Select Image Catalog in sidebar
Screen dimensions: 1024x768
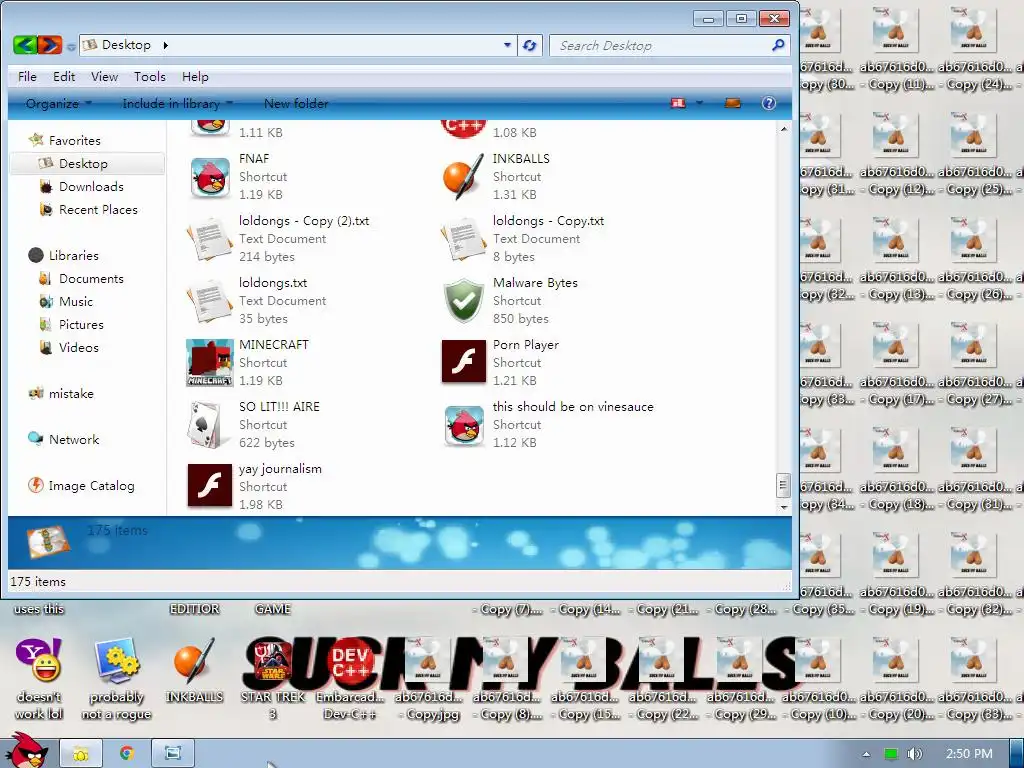81,486
